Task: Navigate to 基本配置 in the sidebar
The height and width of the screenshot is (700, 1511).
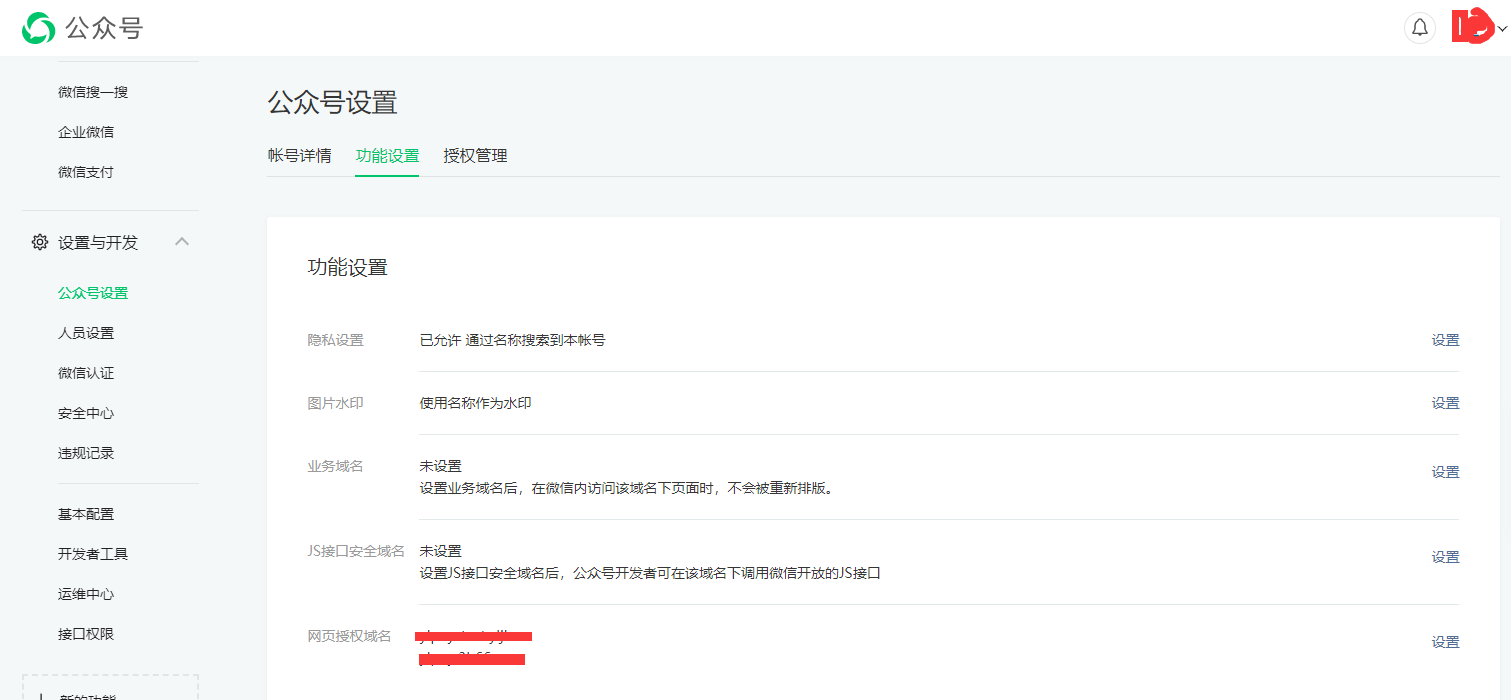Action: click(x=86, y=514)
